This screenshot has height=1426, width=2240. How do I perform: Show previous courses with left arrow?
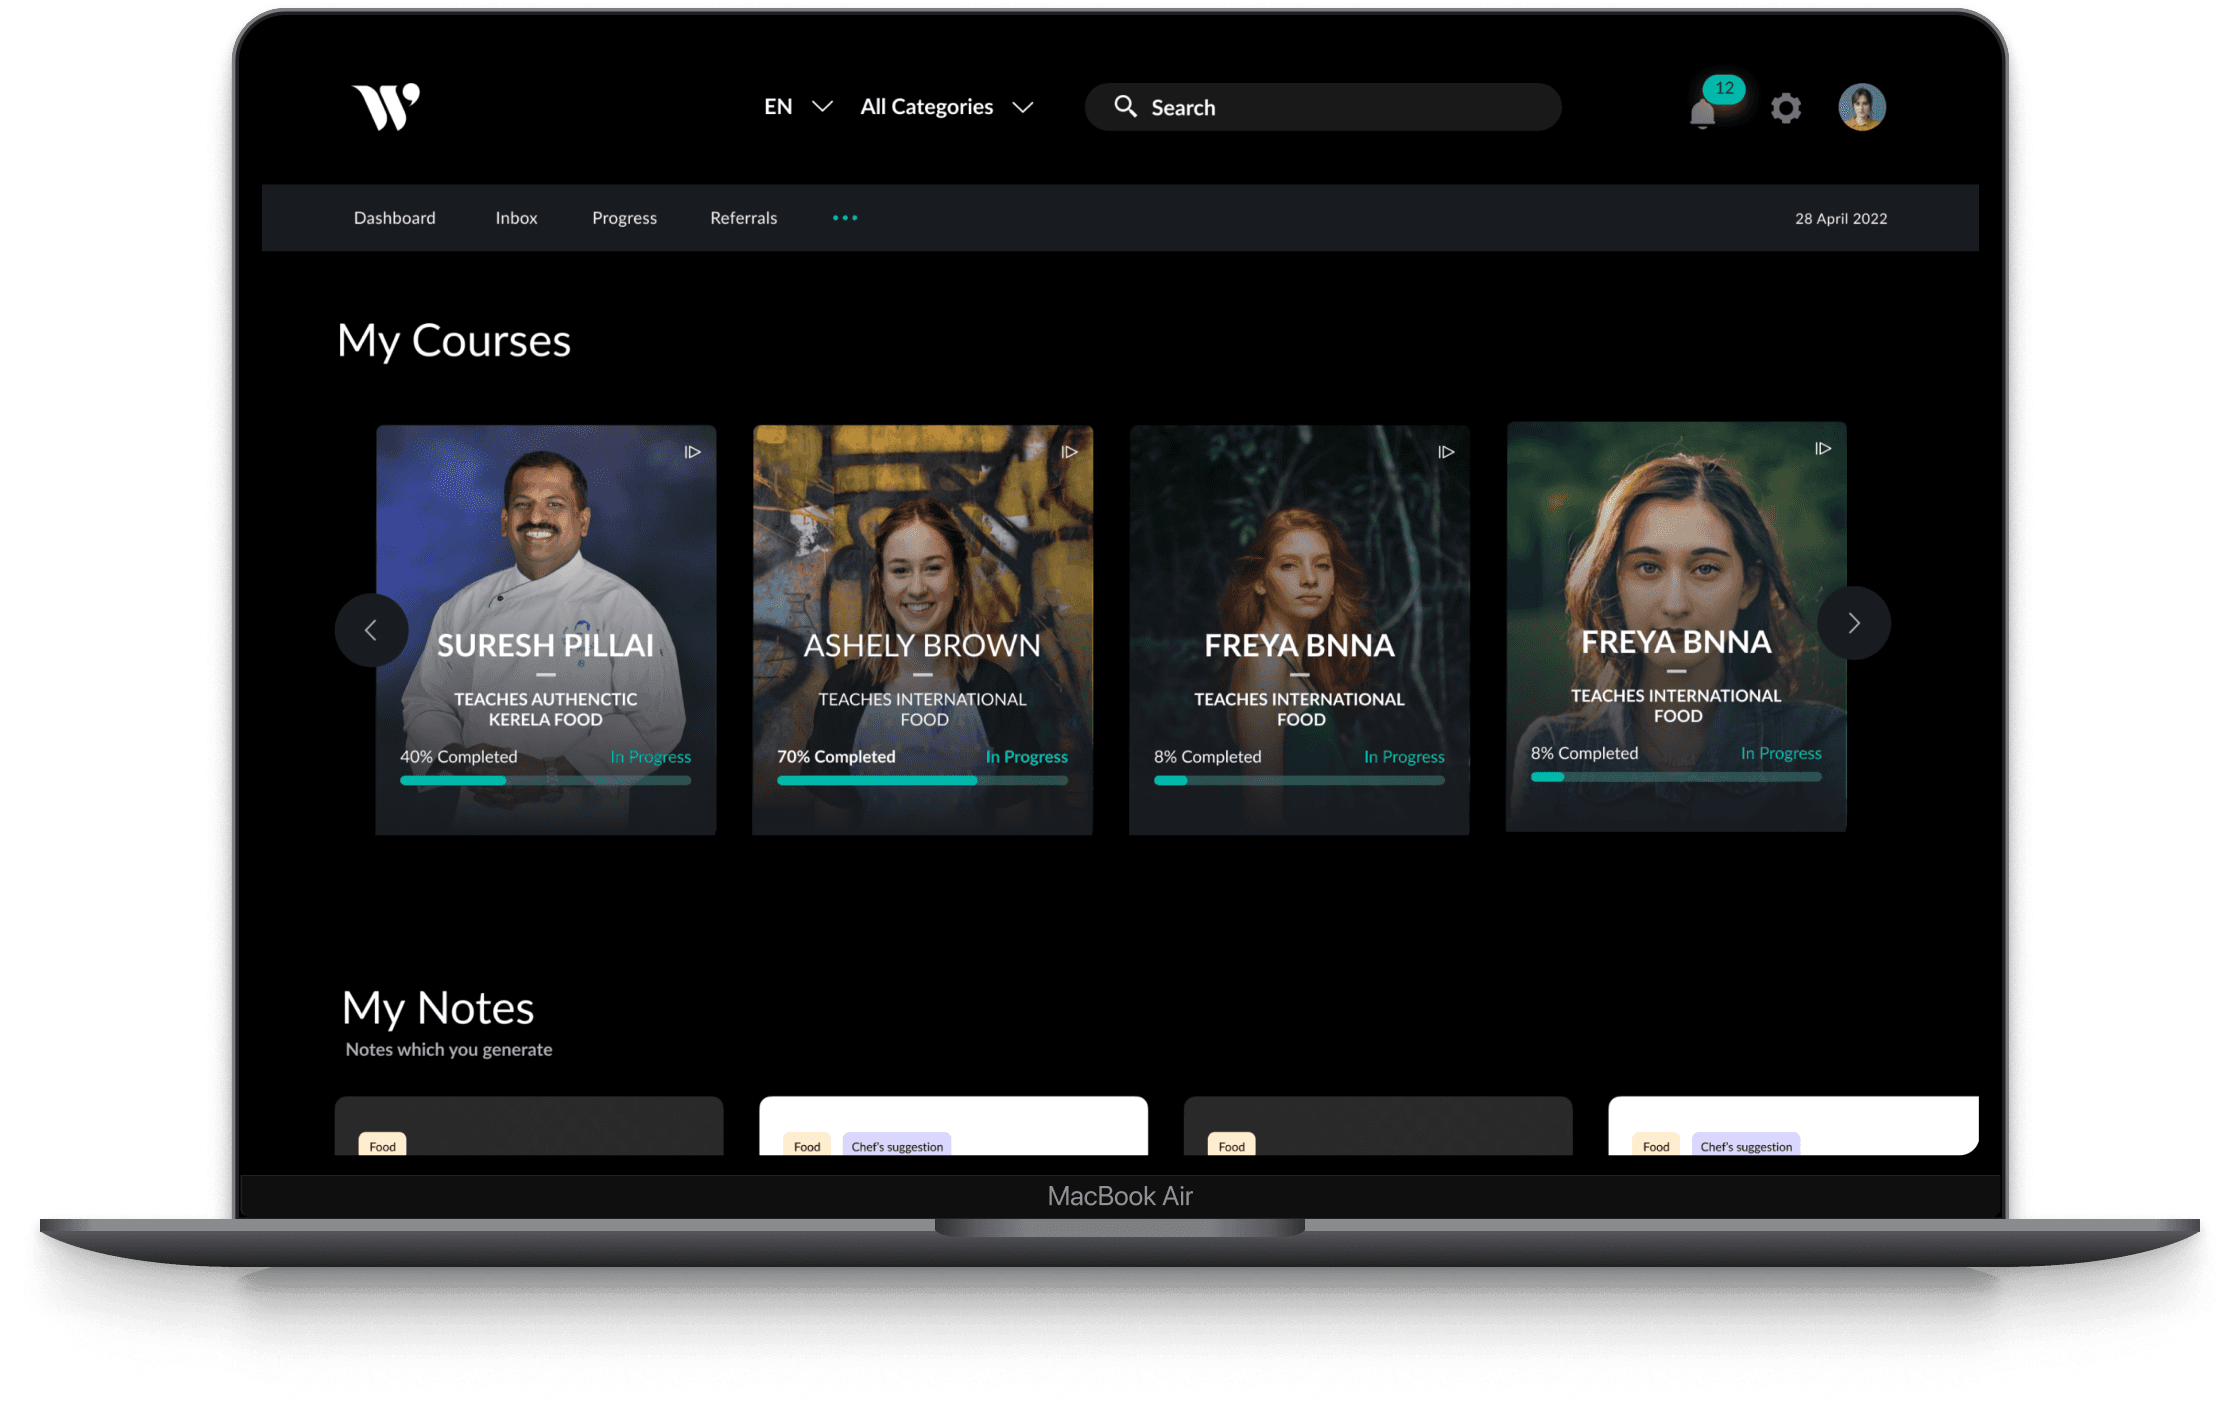tap(371, 629)
